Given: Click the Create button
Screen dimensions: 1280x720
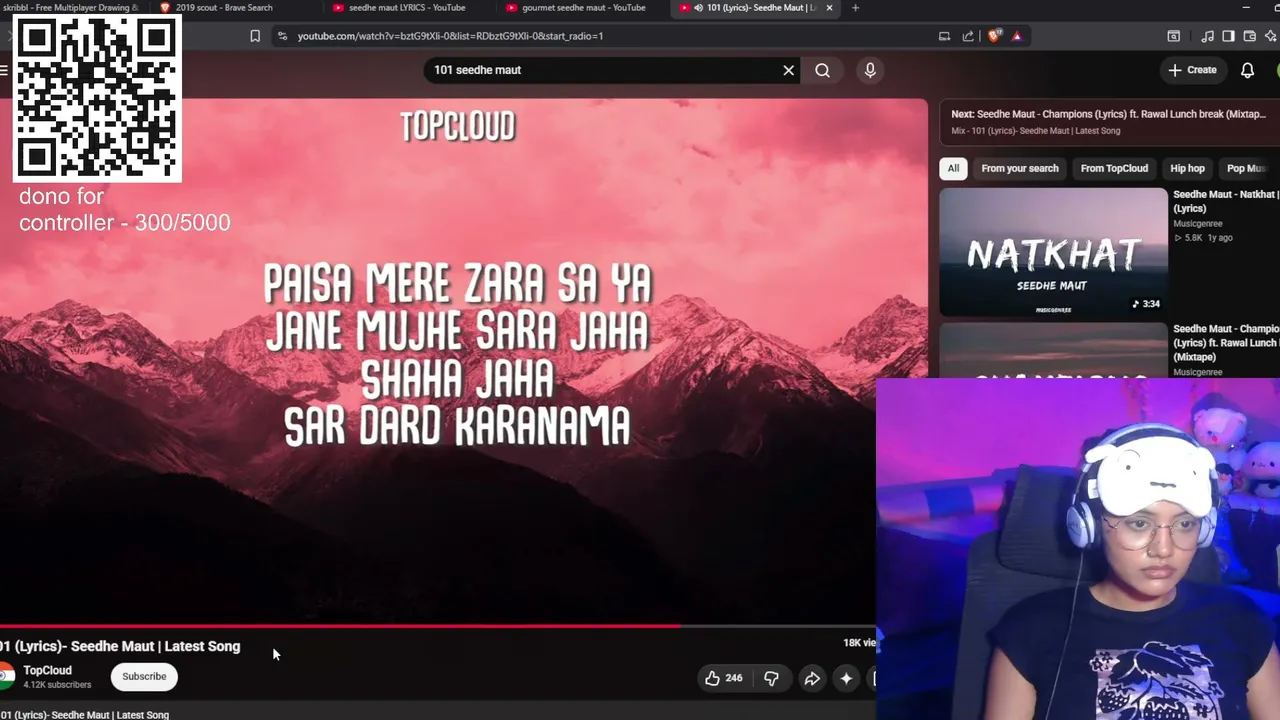Looking at the screenshot, I should point(1192,70).
